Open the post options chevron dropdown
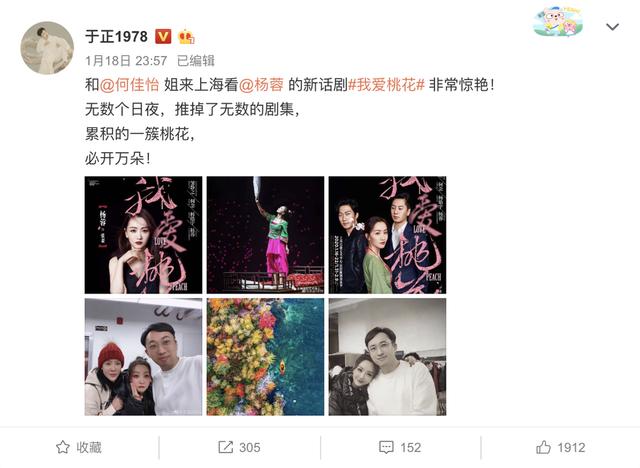 coord(612,27)
